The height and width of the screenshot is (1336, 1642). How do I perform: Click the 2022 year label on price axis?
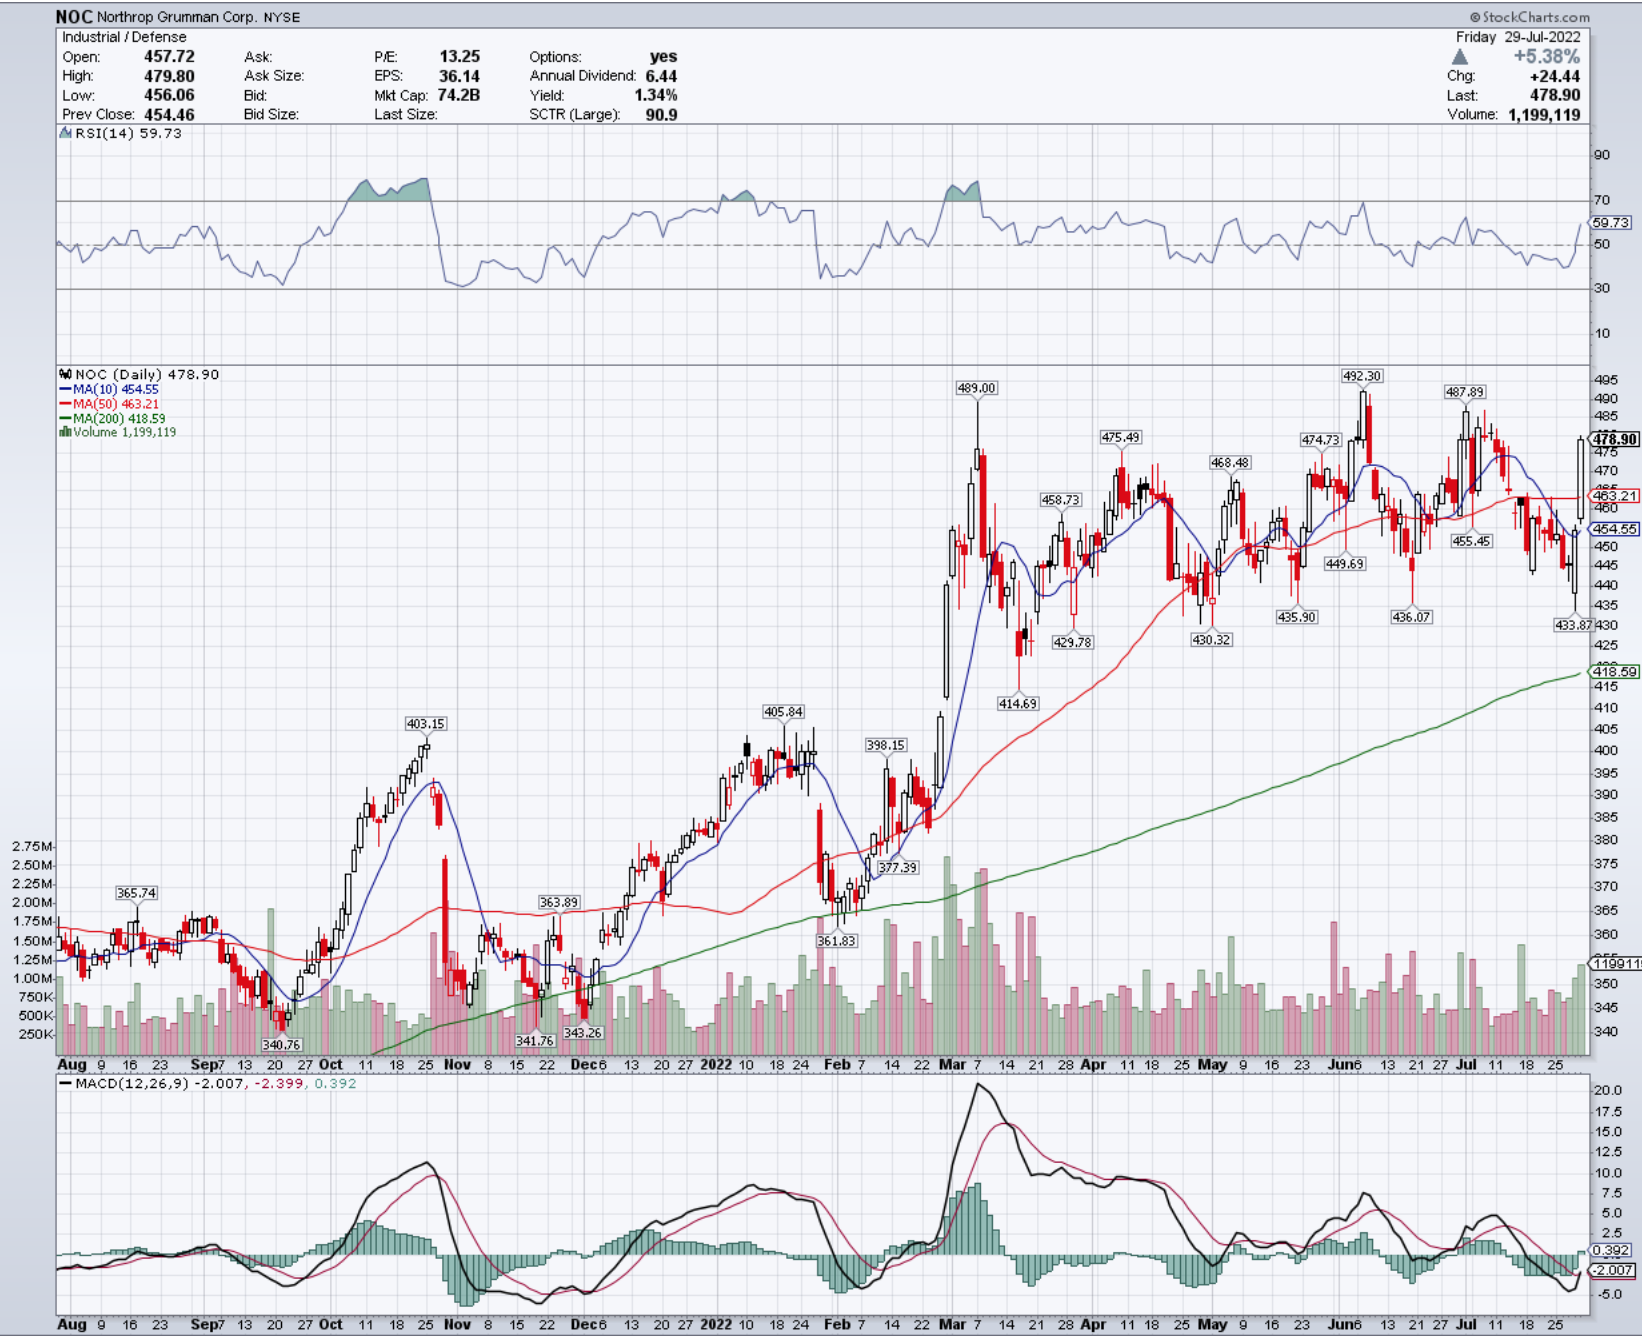pyautogui.click(x=716, y=1065)
